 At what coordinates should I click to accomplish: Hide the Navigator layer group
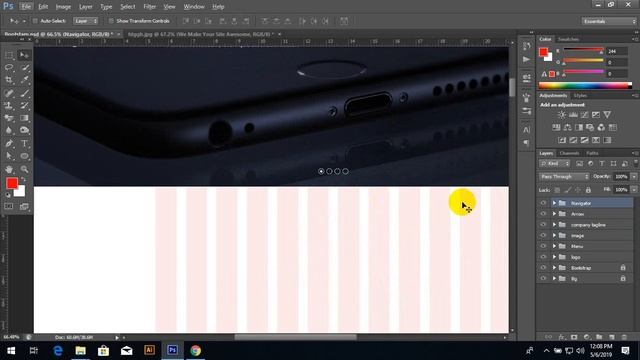point(543,203)
